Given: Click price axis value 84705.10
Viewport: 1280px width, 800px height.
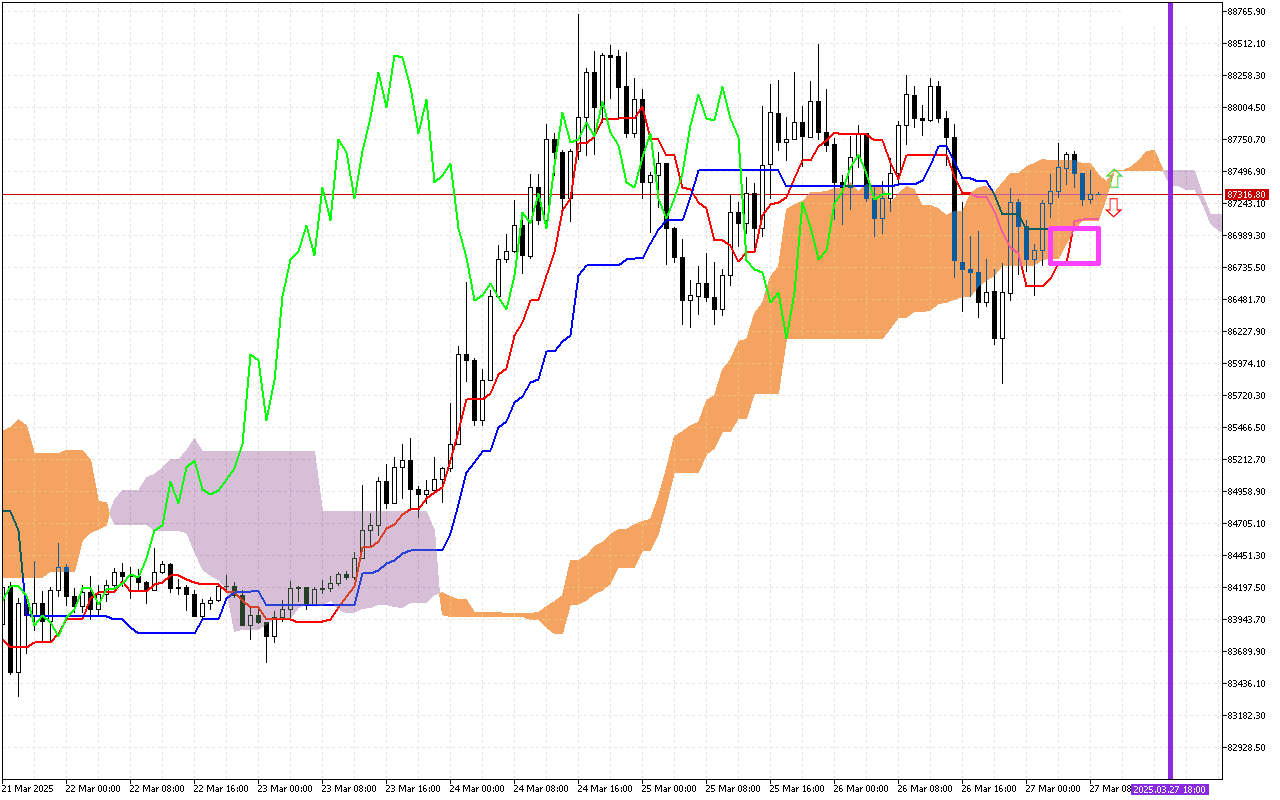Looking at the screenshot, I should [1246, 524].
